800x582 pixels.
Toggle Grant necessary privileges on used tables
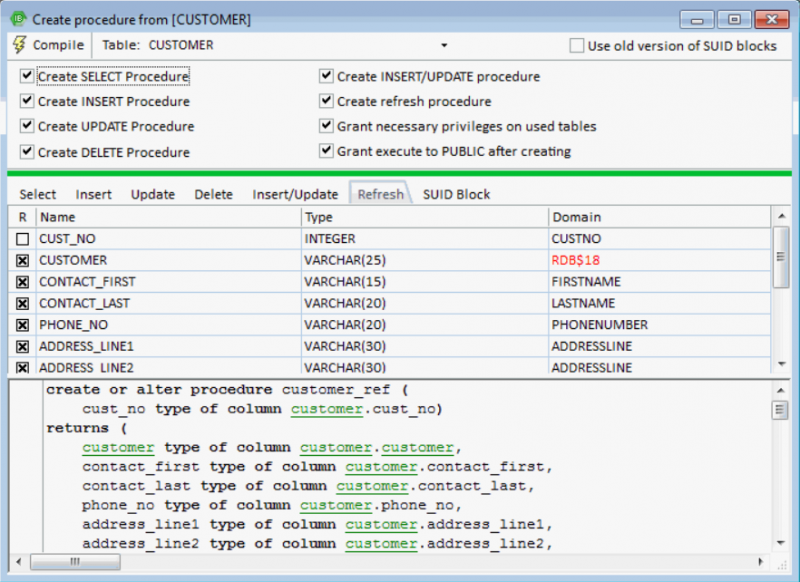click(x=326, y=126)
